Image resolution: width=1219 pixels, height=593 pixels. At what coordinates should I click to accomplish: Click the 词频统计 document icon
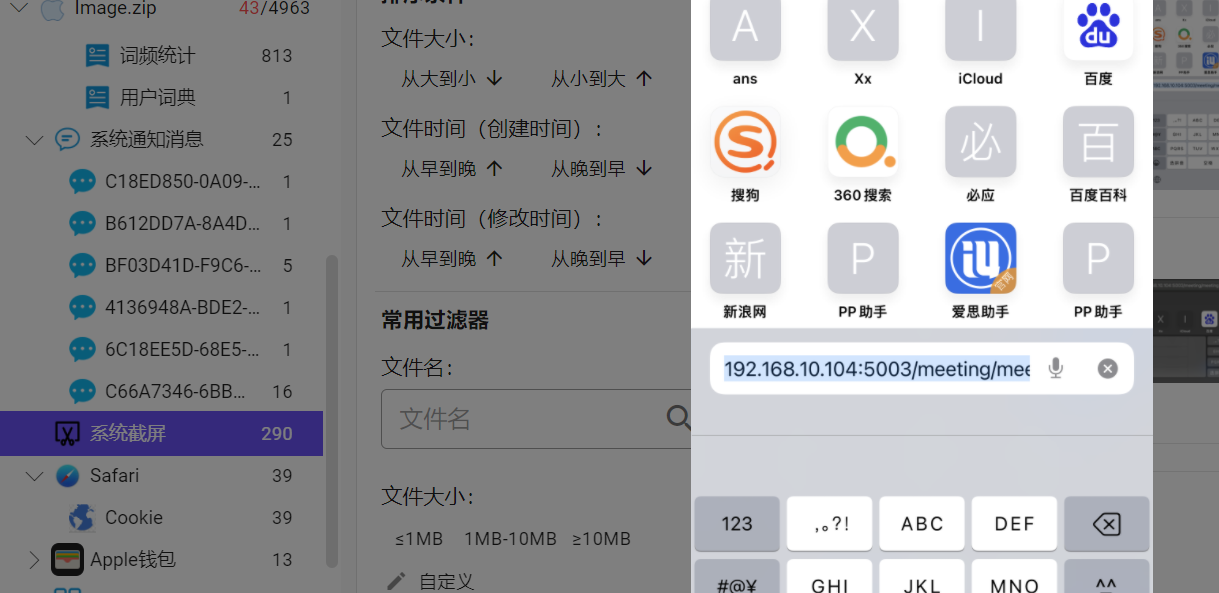(97, 56)
